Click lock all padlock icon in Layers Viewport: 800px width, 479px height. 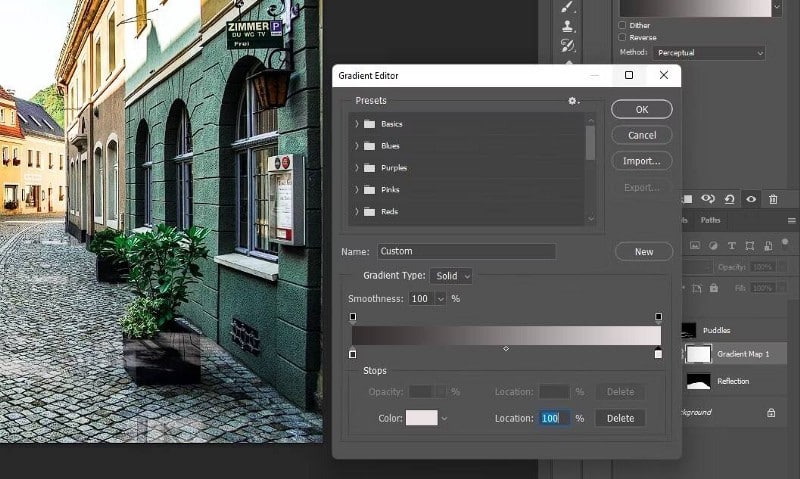pos(714,288)
